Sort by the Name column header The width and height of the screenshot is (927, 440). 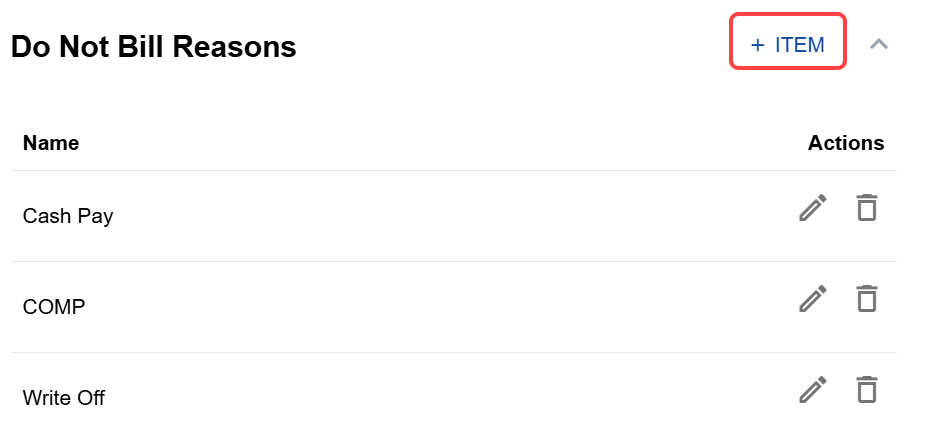51,143
